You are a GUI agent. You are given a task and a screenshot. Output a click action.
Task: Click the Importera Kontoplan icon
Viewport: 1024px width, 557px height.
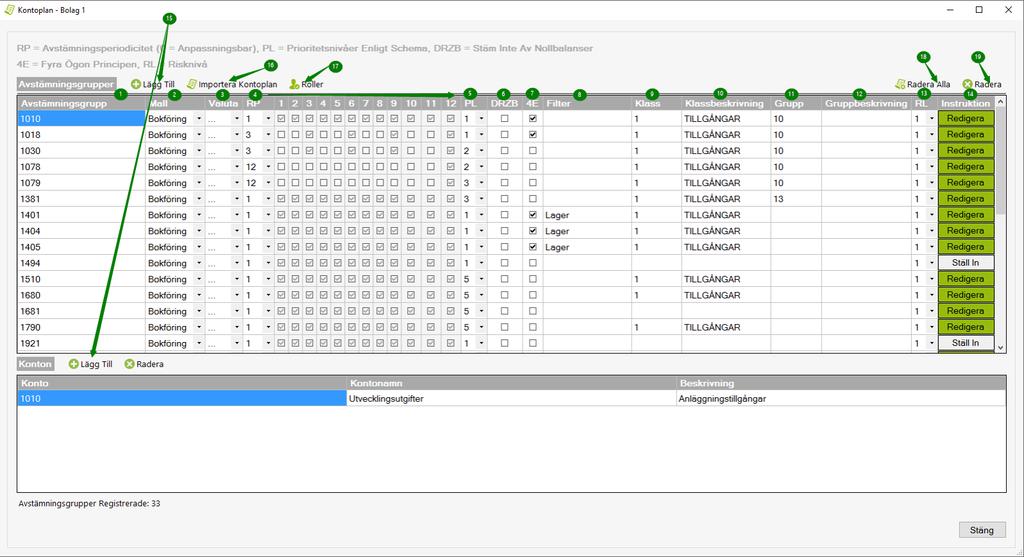(191, 84)
